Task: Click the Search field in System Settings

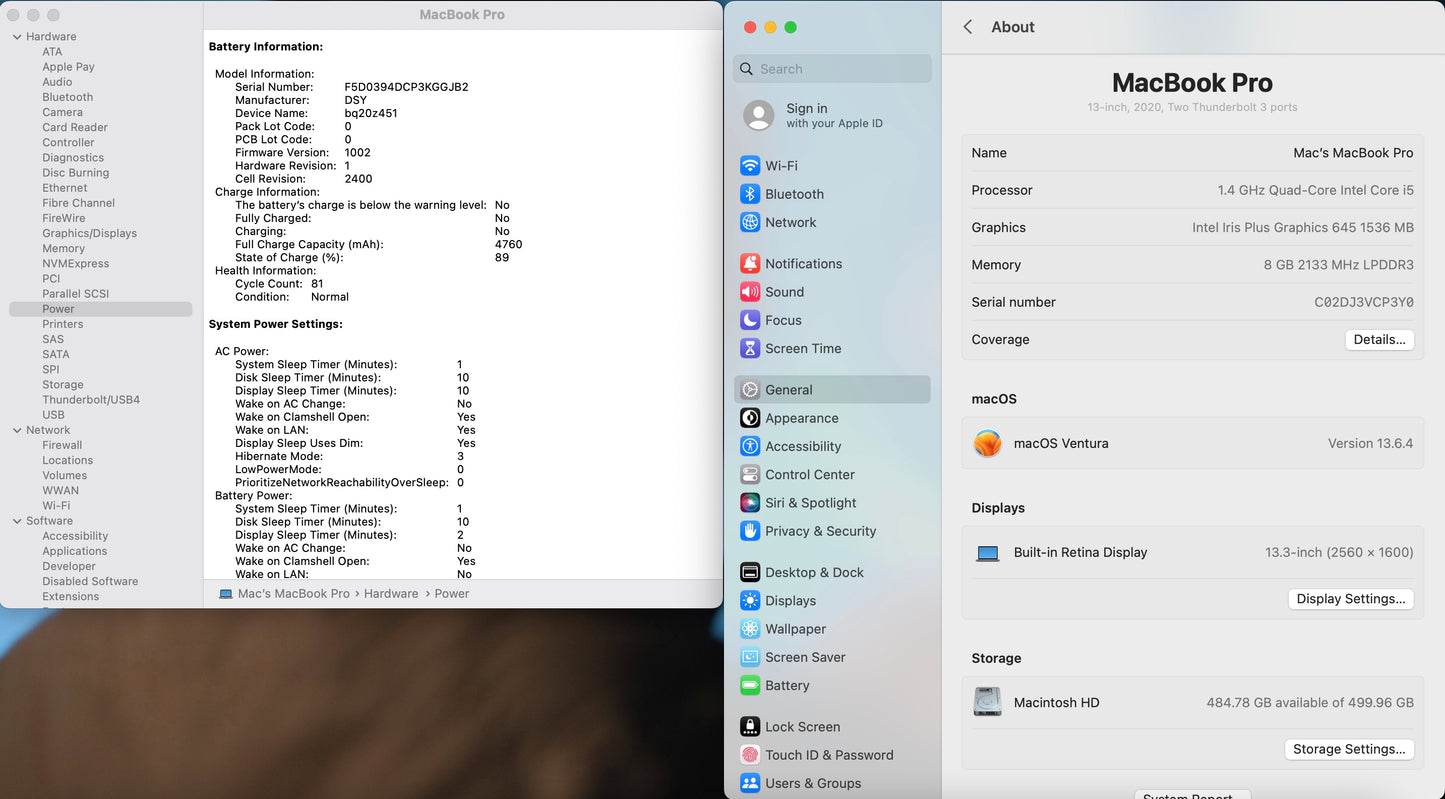Action: pos(840,69)
